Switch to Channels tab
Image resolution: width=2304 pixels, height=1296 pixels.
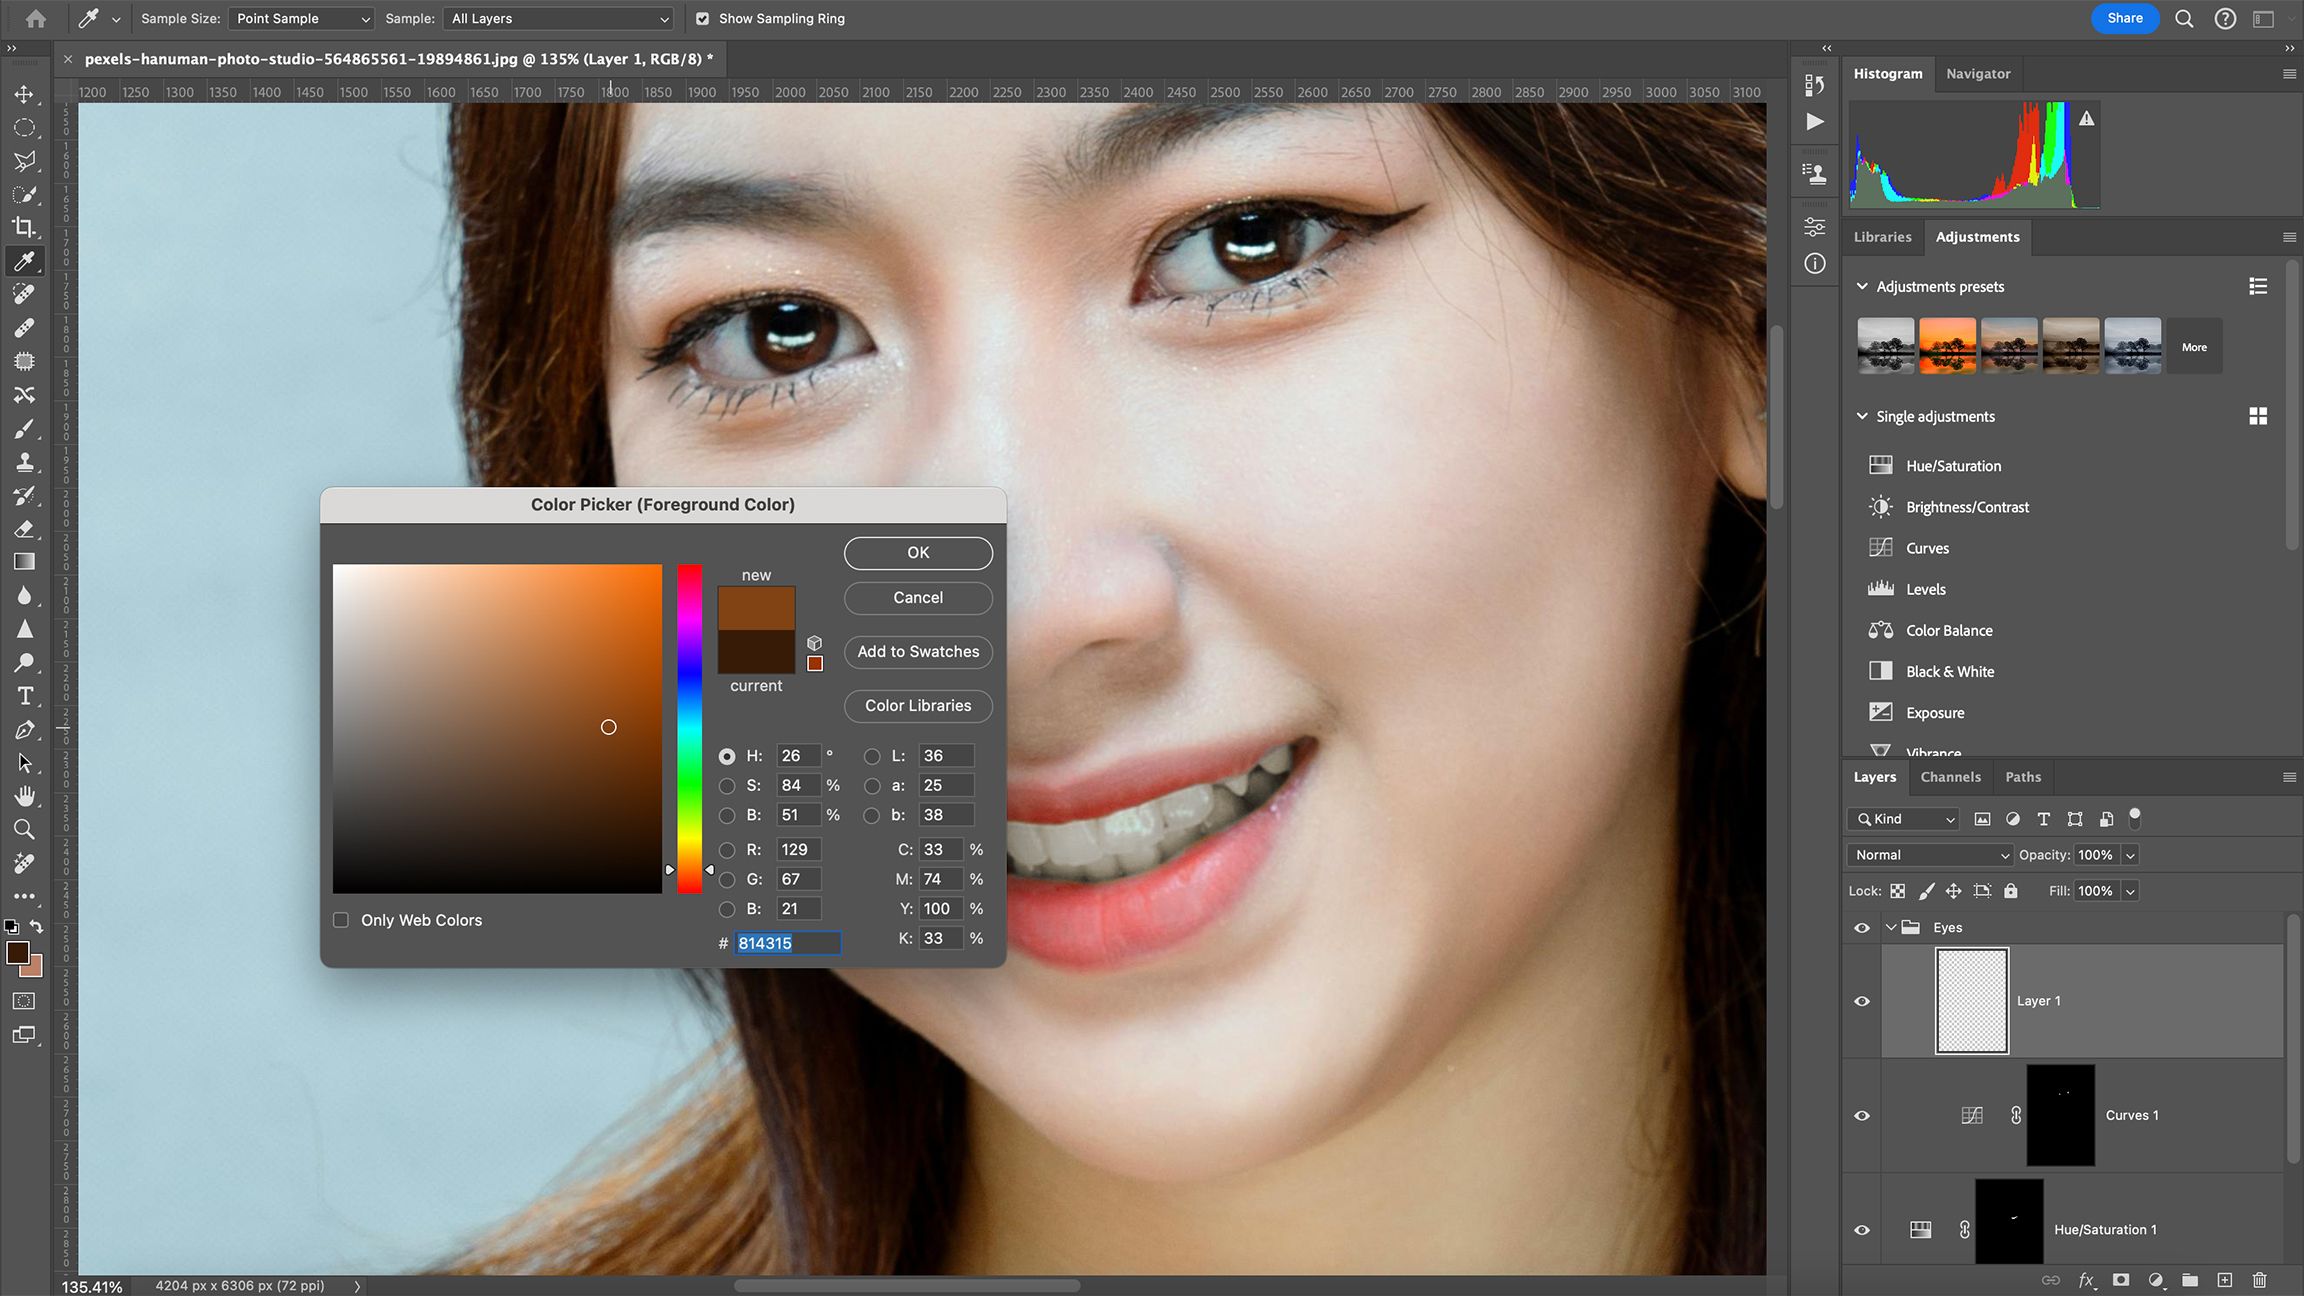1950,777
